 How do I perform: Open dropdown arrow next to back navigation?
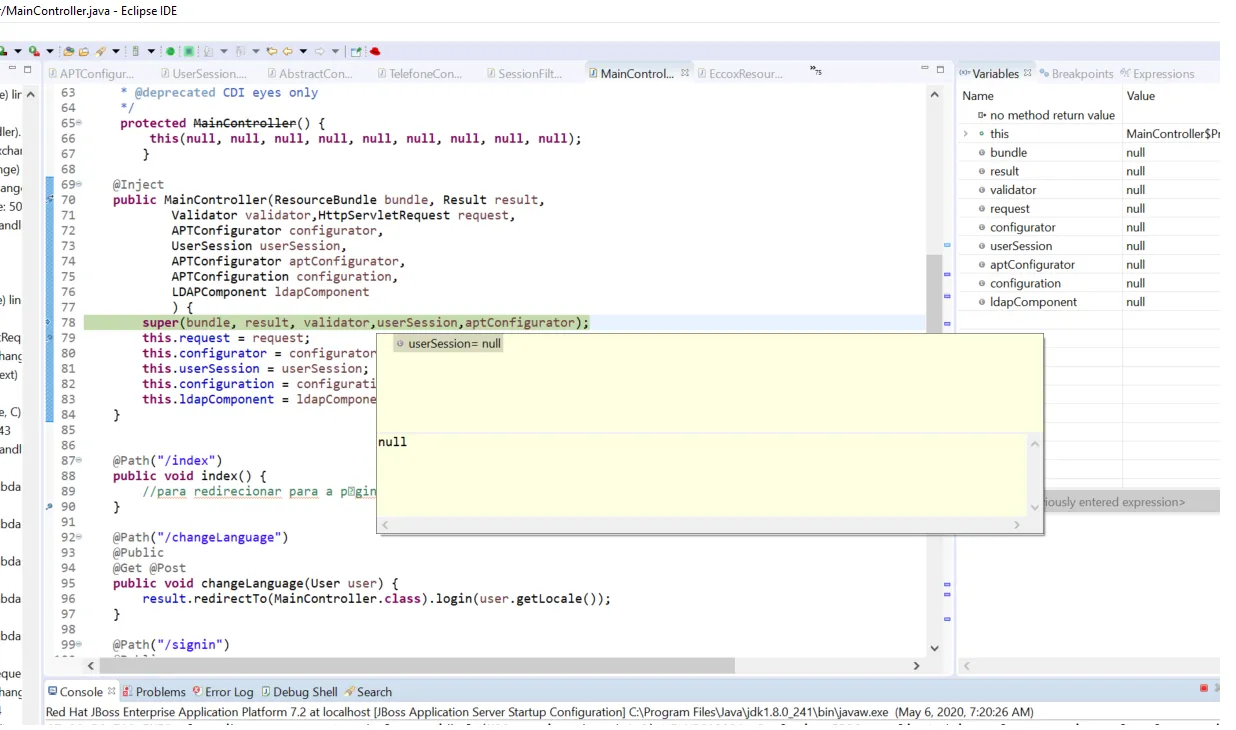303,51
